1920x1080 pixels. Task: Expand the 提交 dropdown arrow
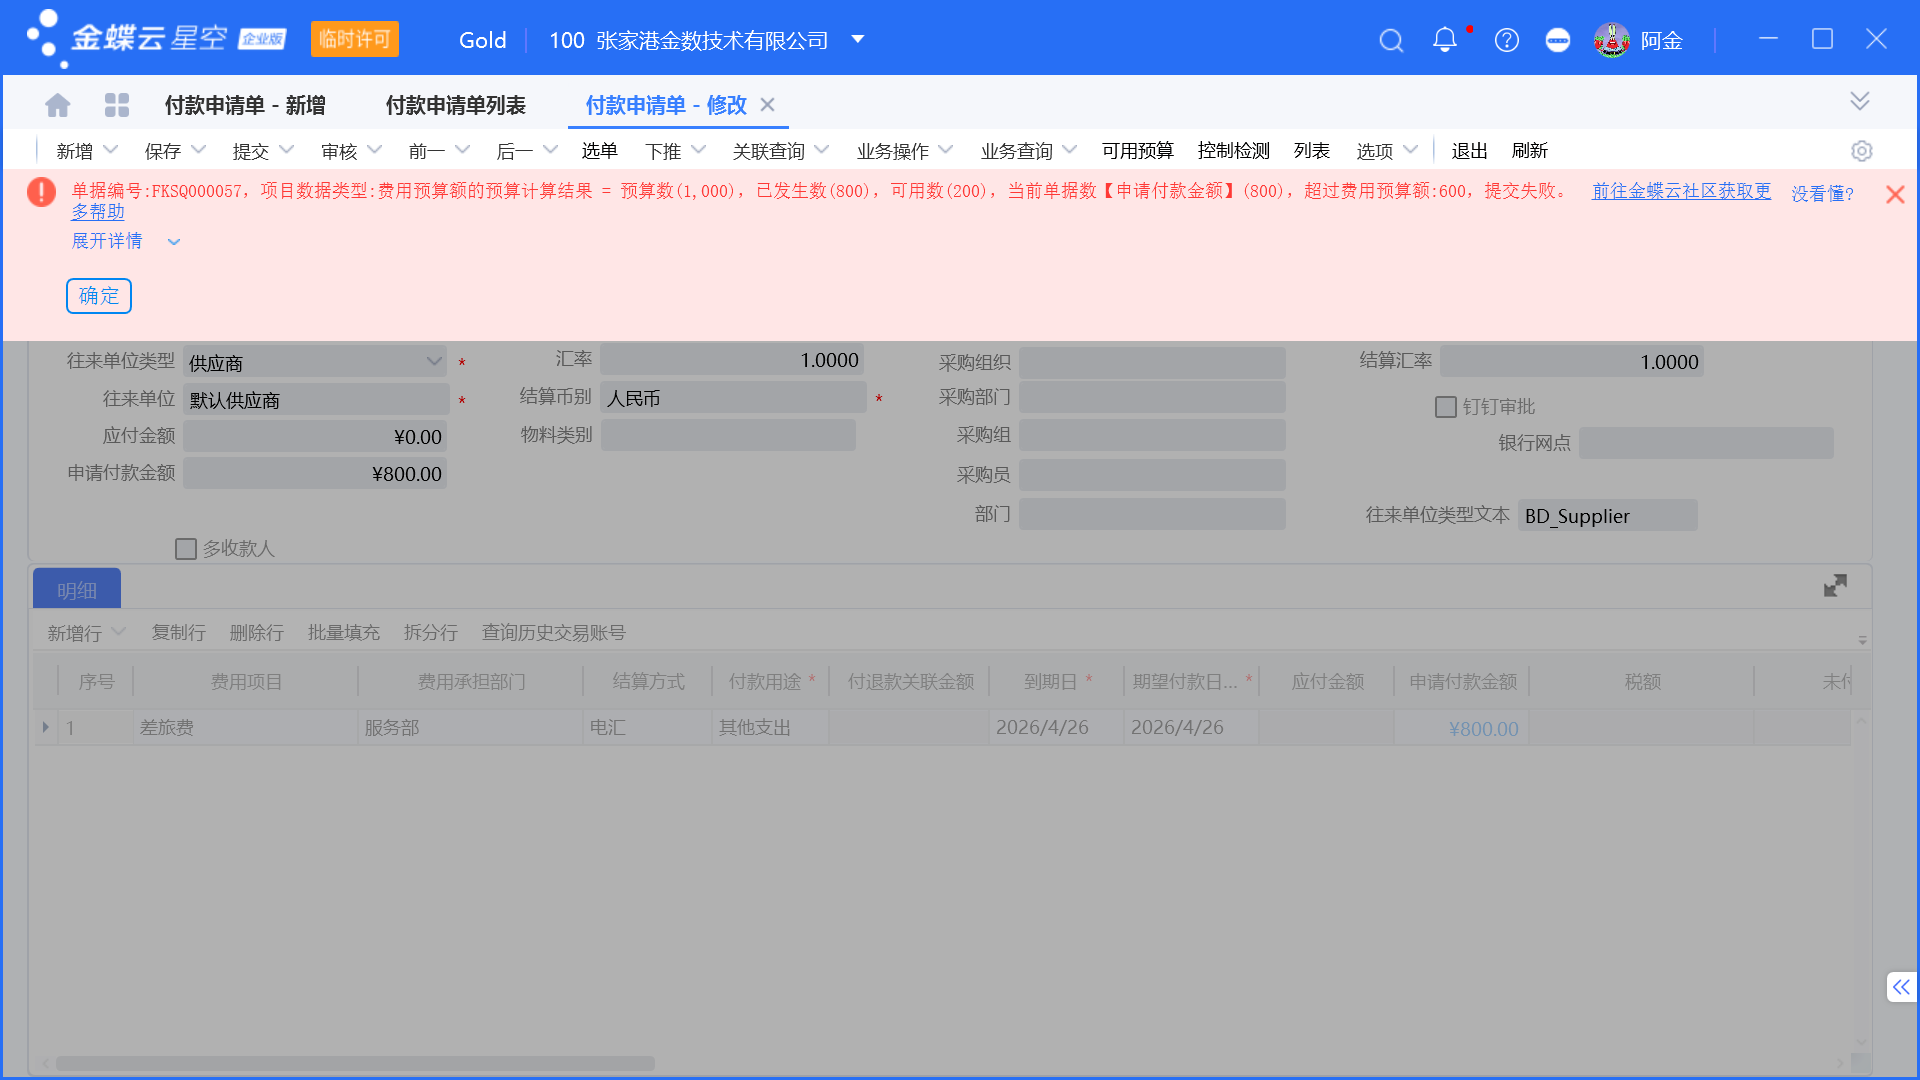287,150
